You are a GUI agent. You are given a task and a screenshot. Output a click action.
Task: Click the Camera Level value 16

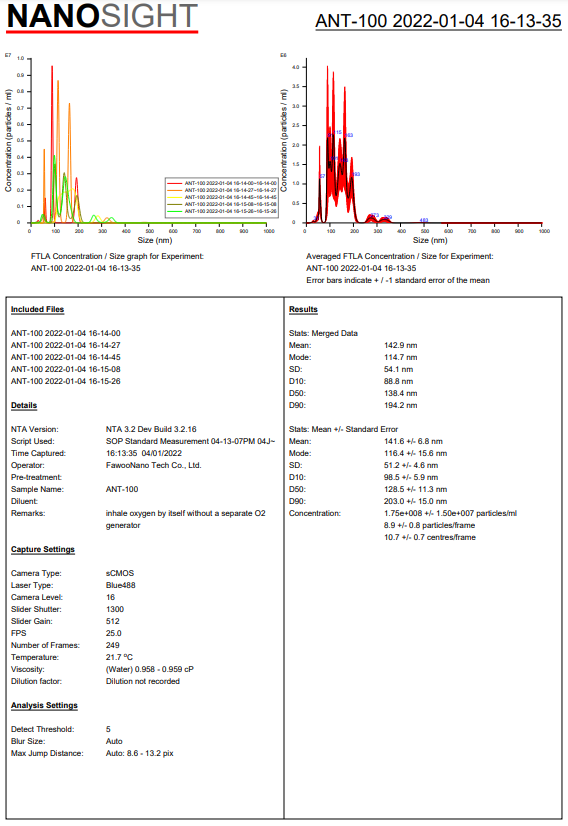click(110, 597)
